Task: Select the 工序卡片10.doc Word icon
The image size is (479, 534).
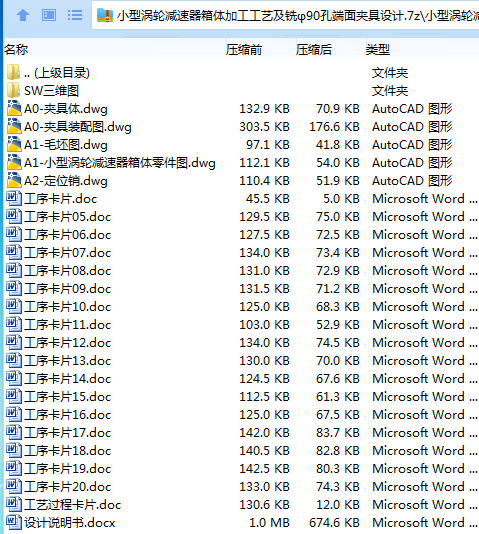Action: (x=14, y=307)
